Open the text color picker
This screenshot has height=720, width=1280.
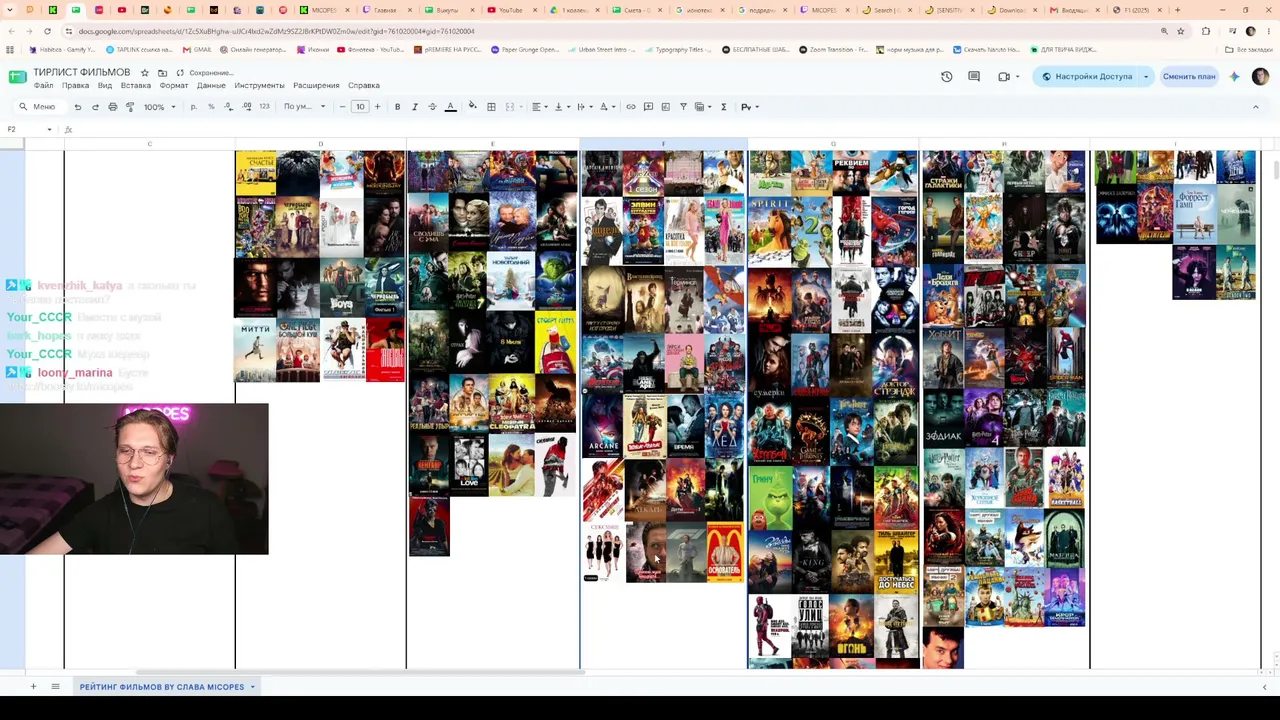click(450, 107)
